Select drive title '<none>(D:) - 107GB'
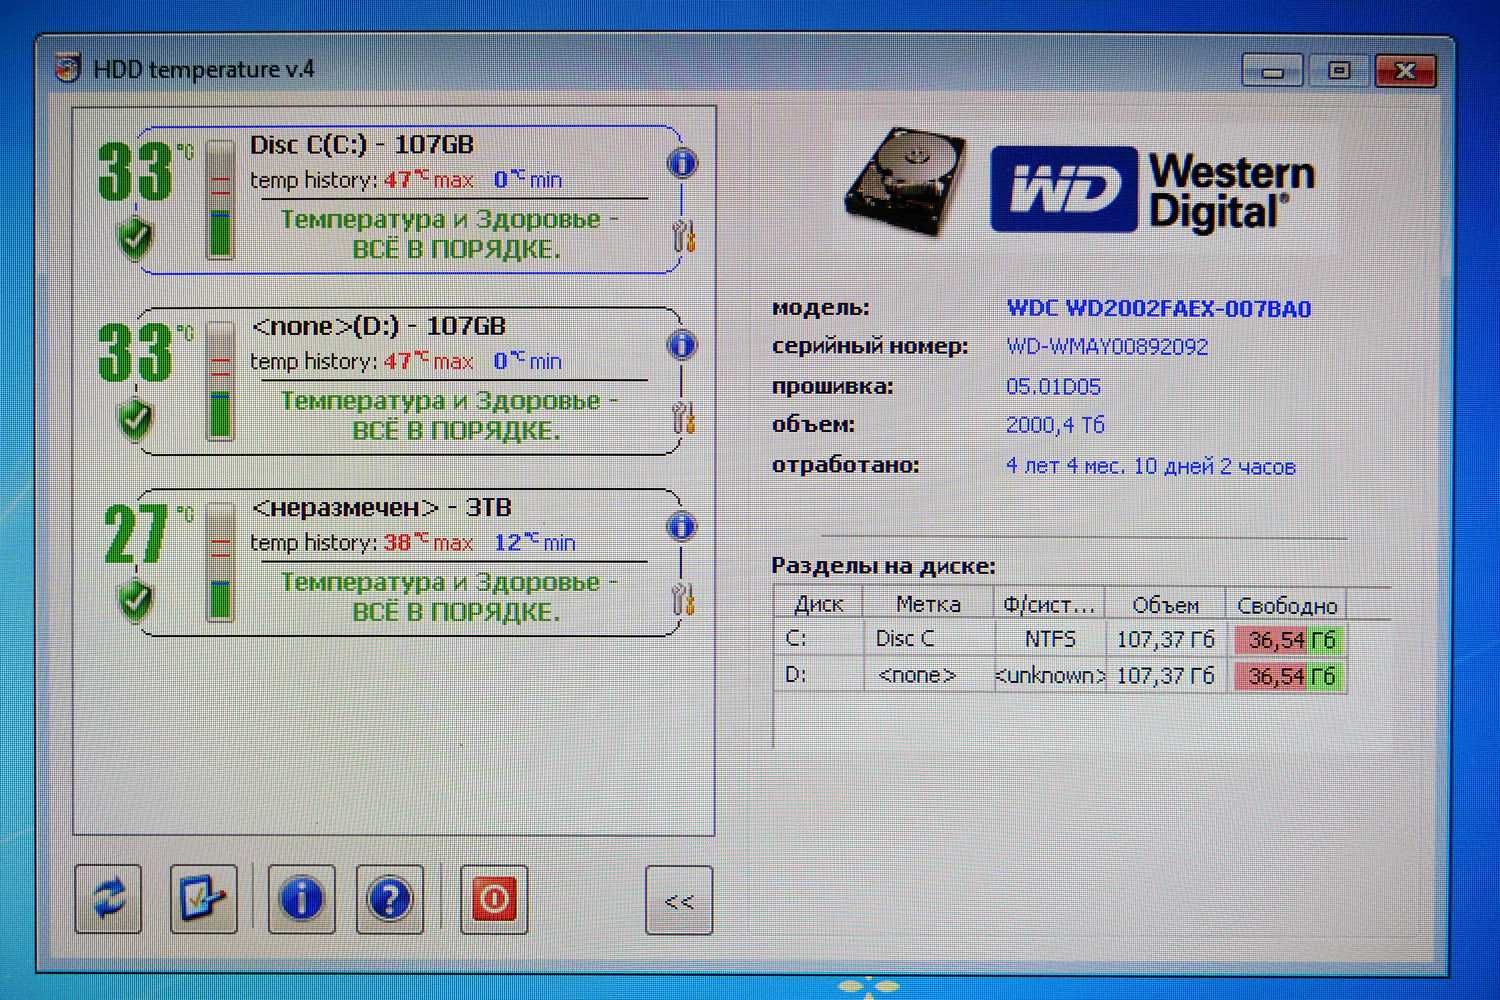The image size is (1500, 1000). point(379,326)
